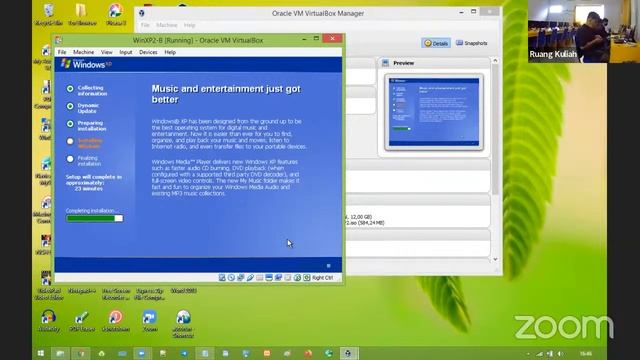Click the Right Ctrl host key indicator

coord(322,278)
